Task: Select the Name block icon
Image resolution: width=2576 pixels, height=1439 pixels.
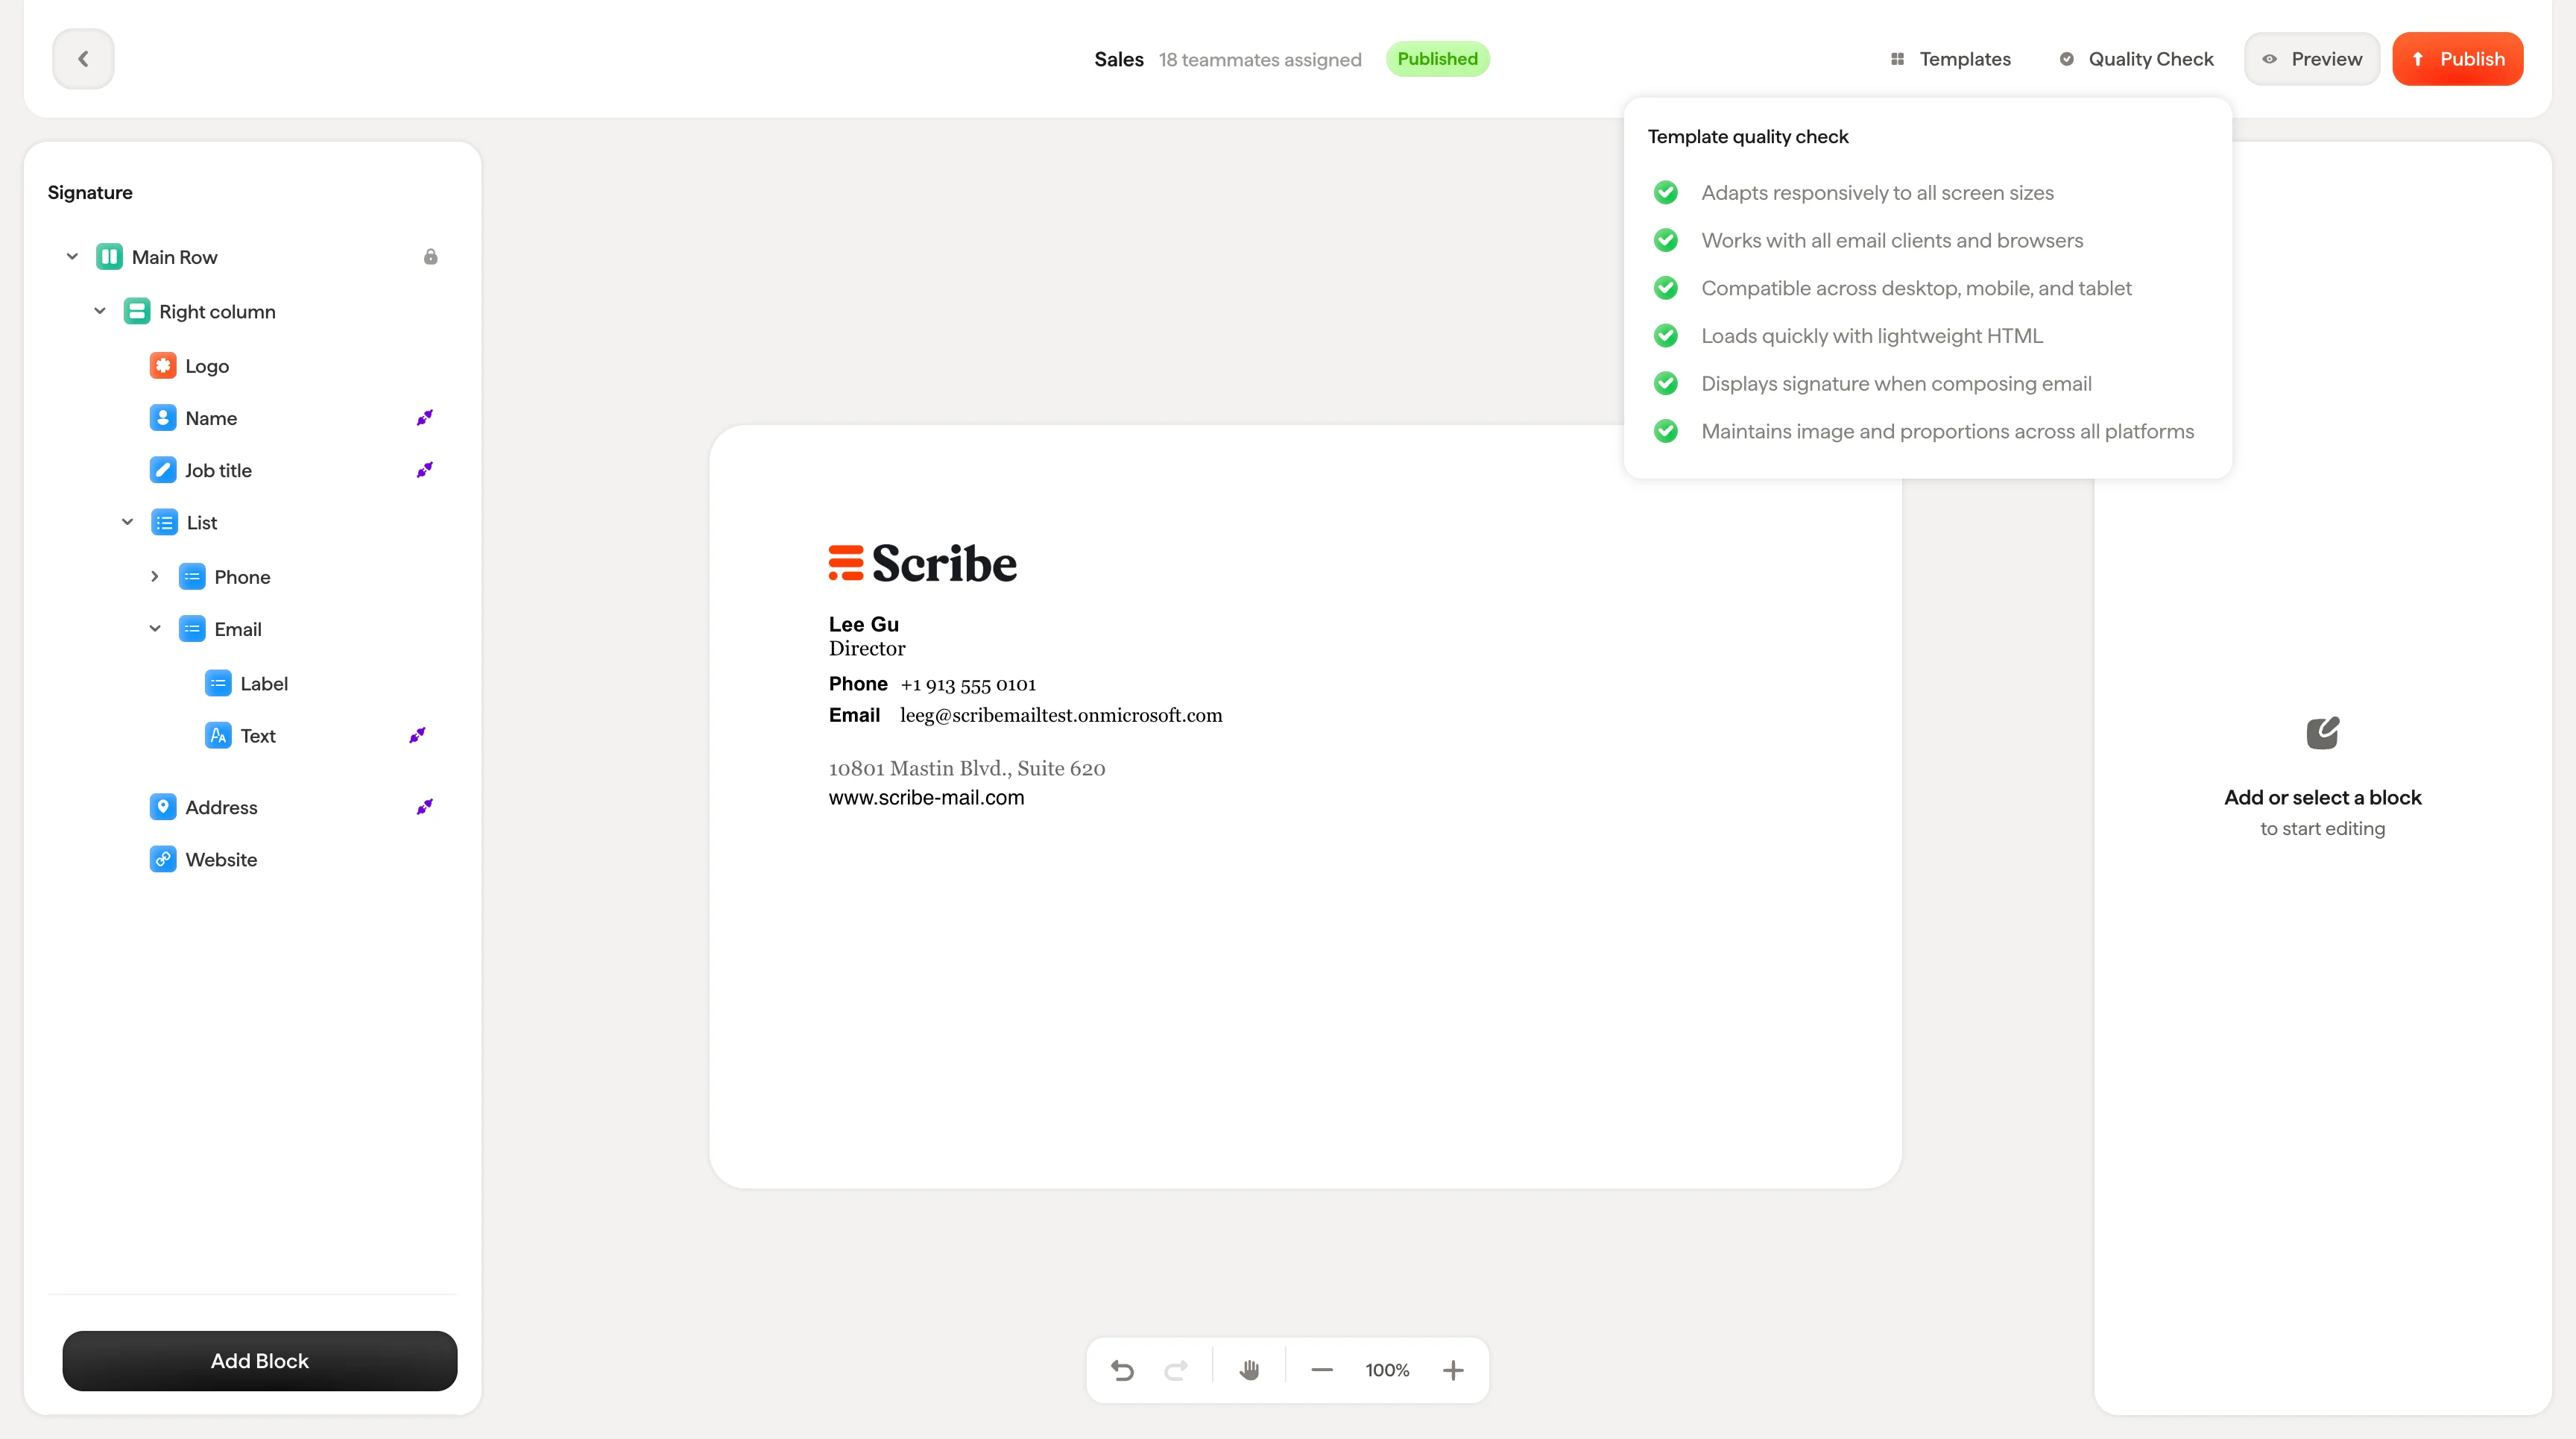Action: click(x=163, y=418)
